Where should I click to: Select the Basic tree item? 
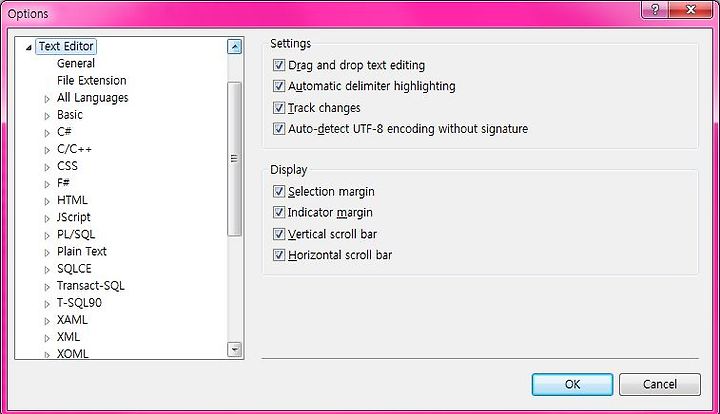click(70, 115)
